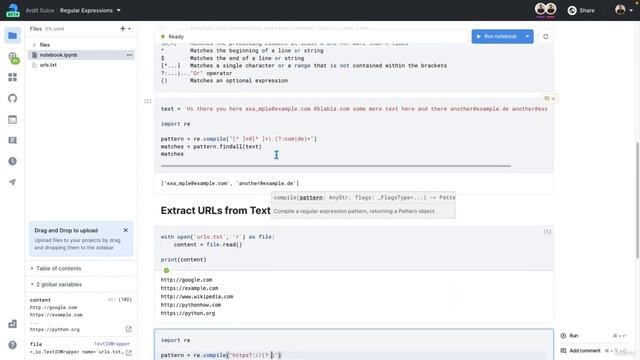Open the Regular Expressions project dropdown
The image size is (640, 360).
(x=90, y=10)
